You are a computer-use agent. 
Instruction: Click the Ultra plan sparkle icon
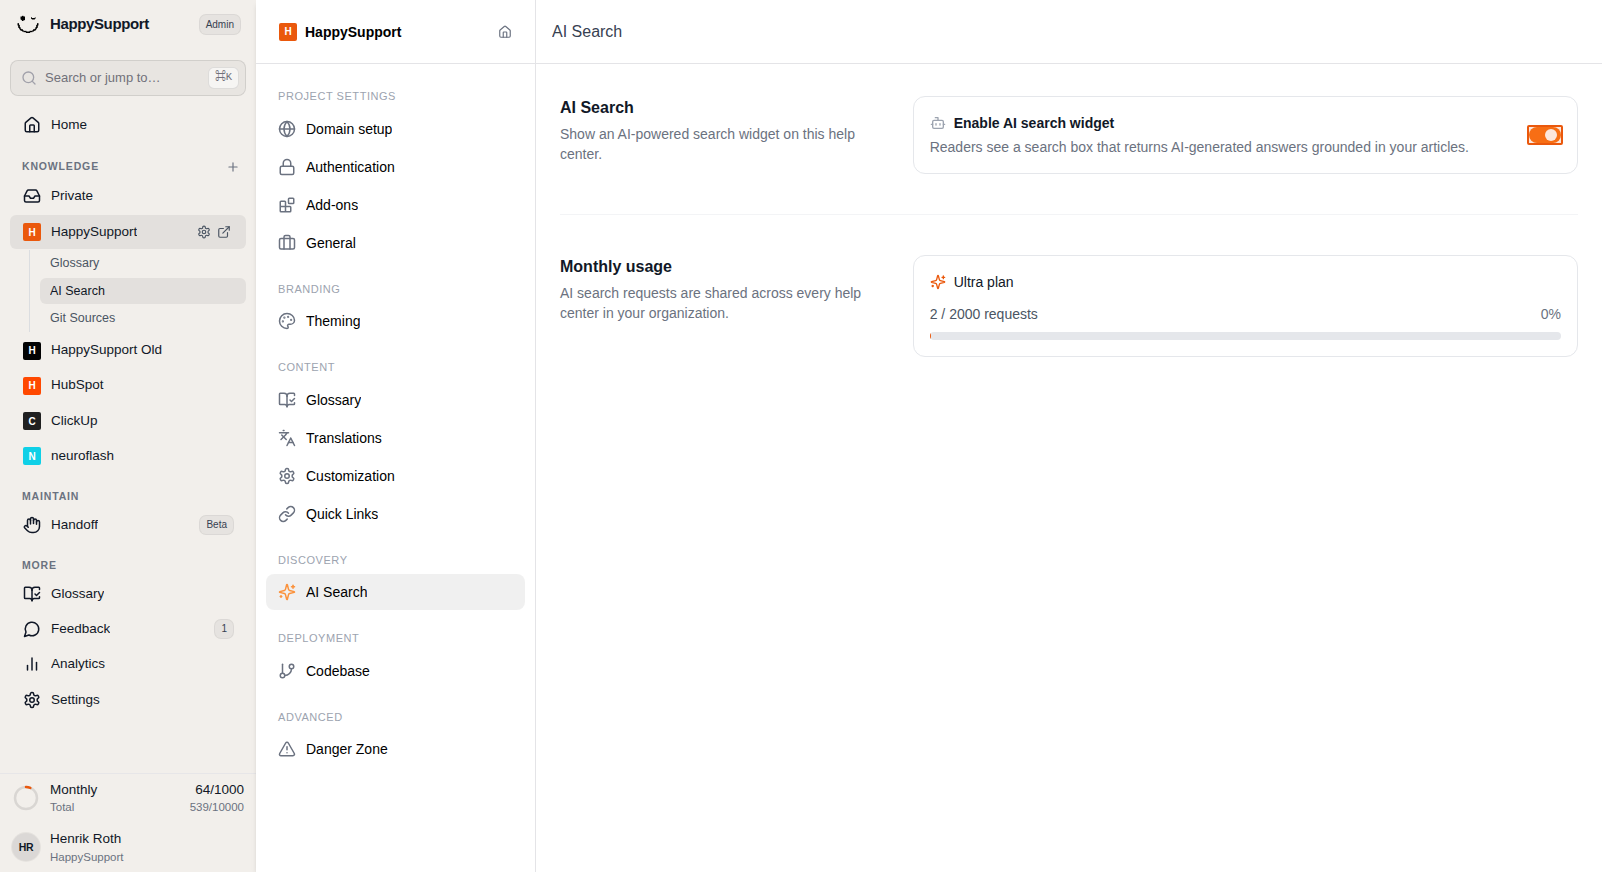pos(938,282)
